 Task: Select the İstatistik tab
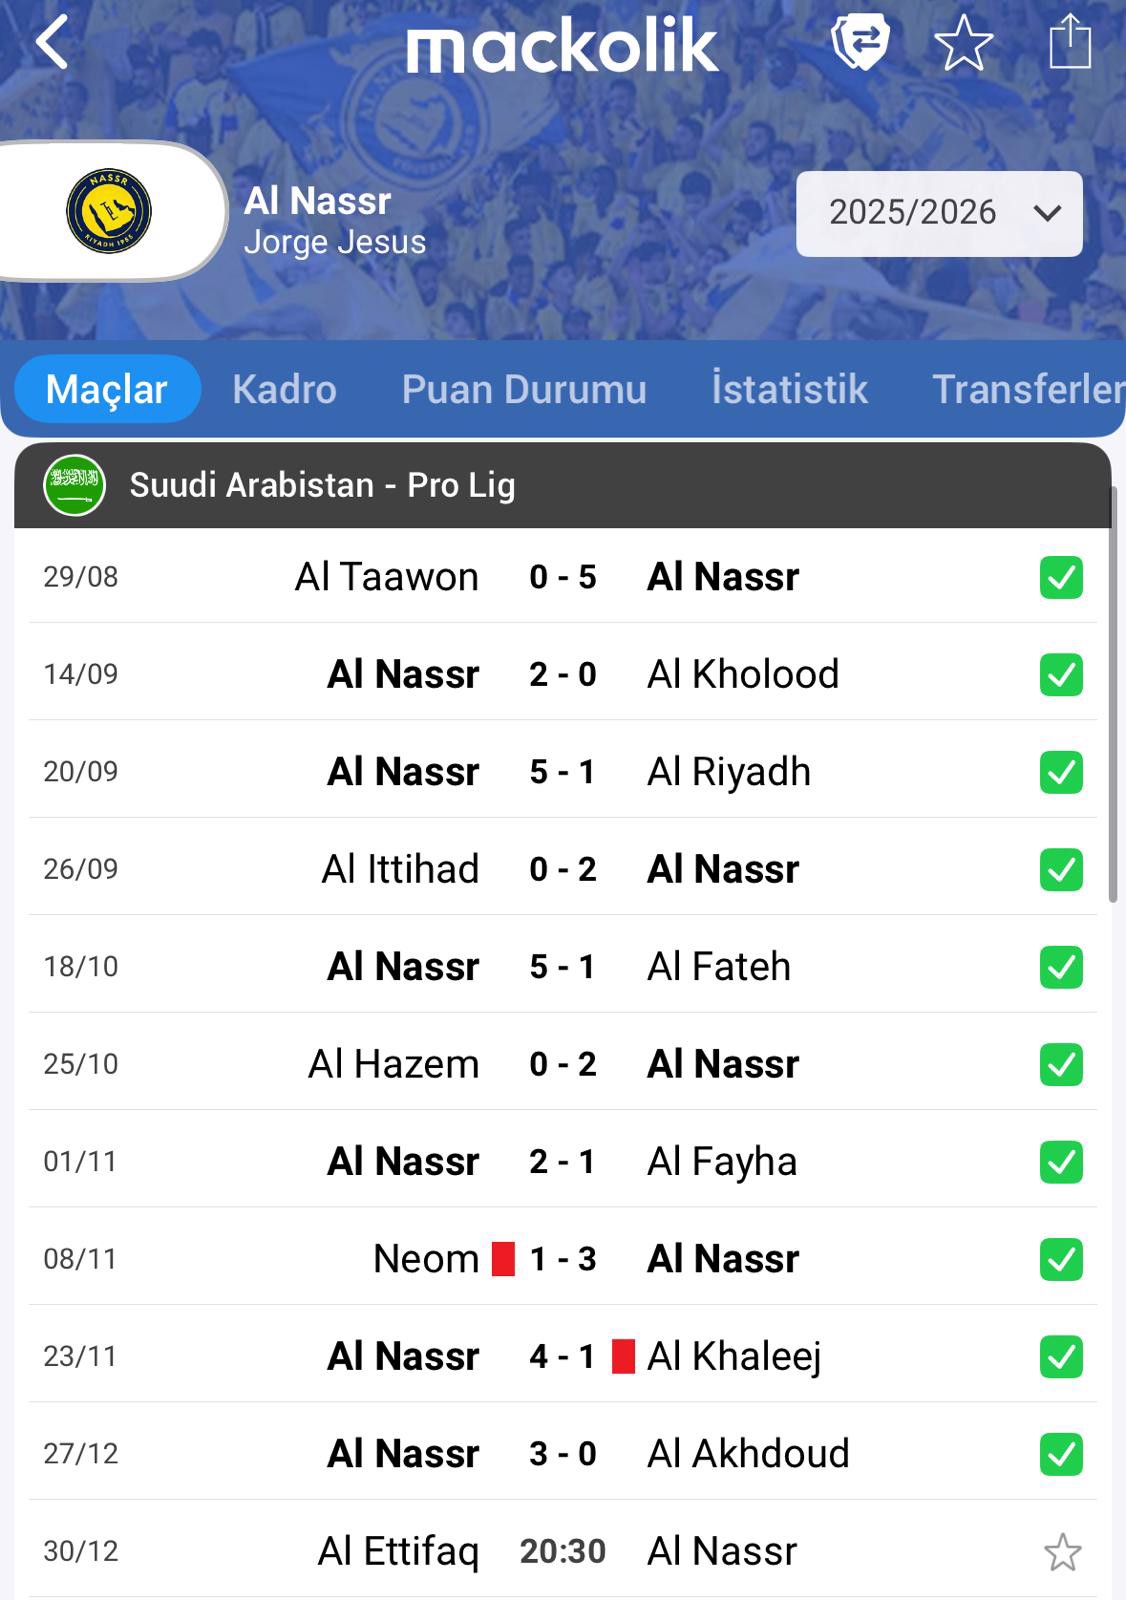(x=789, y=389)
